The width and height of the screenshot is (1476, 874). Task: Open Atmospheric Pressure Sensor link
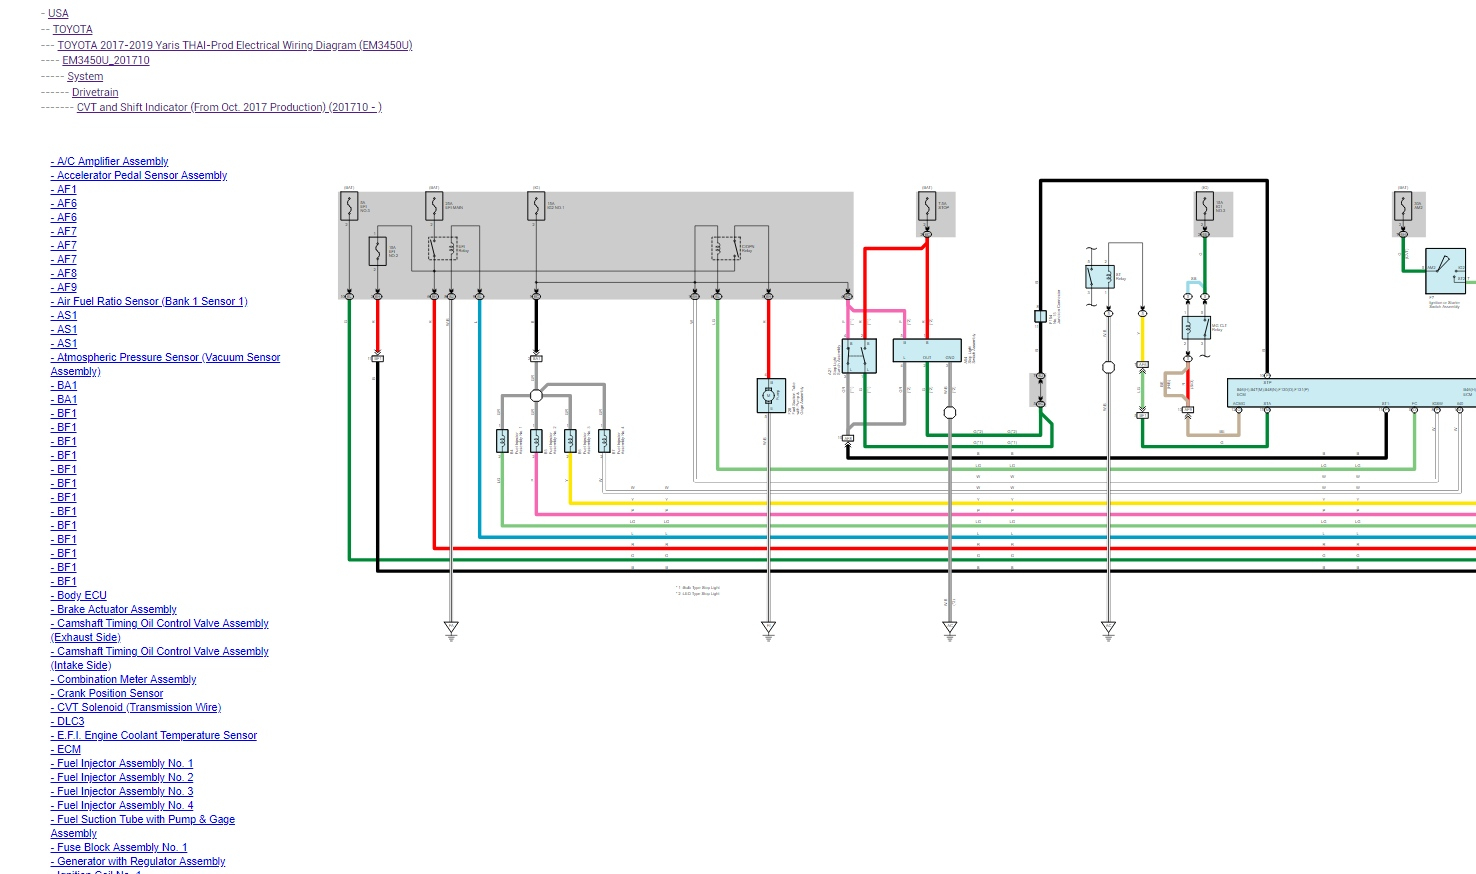166,364
